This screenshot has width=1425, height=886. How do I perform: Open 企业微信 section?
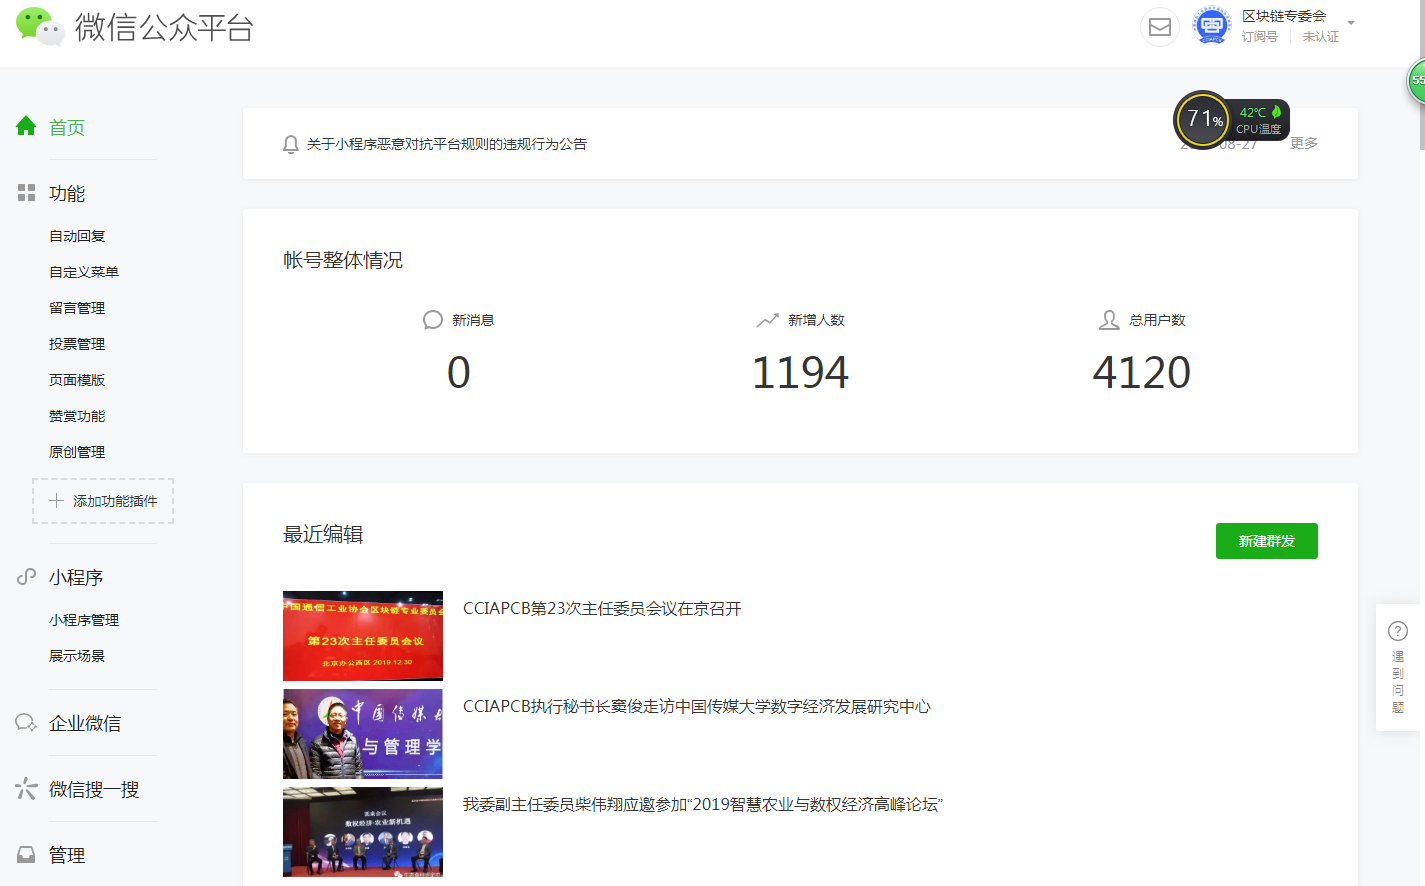[85, 723]
